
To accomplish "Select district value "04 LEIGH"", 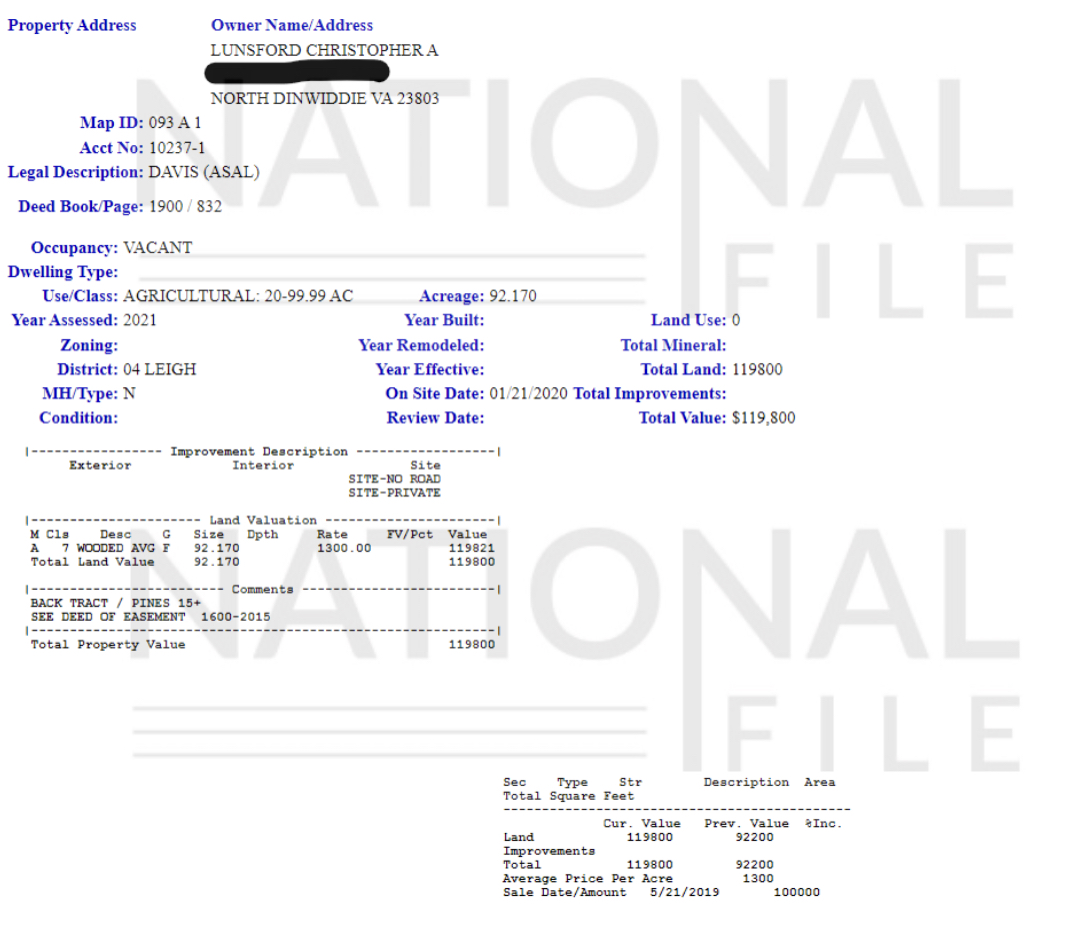I will pos(160,369).
